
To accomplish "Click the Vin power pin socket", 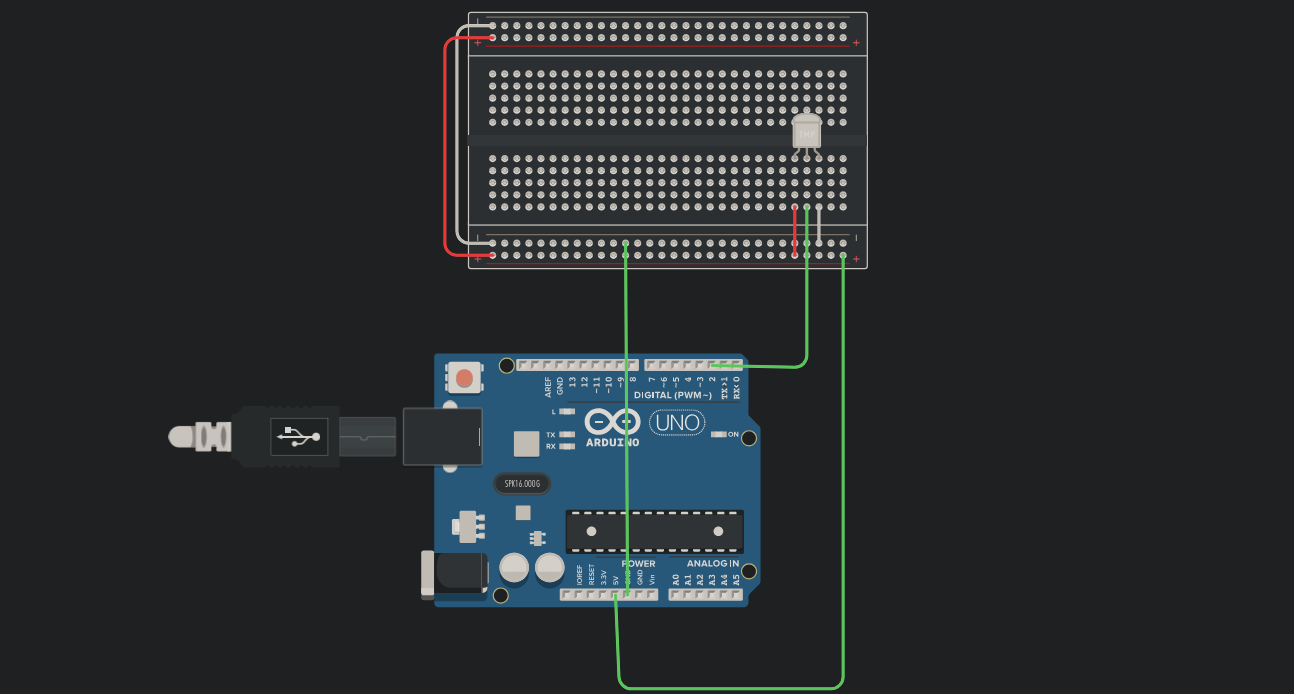I will coord(652,595).
